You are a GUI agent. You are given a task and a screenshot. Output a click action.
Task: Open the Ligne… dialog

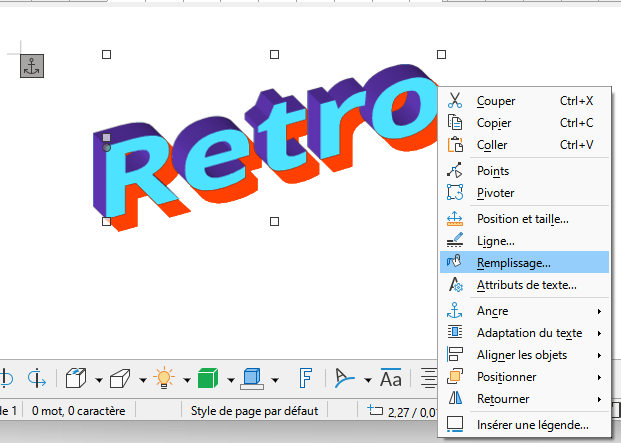524,241
